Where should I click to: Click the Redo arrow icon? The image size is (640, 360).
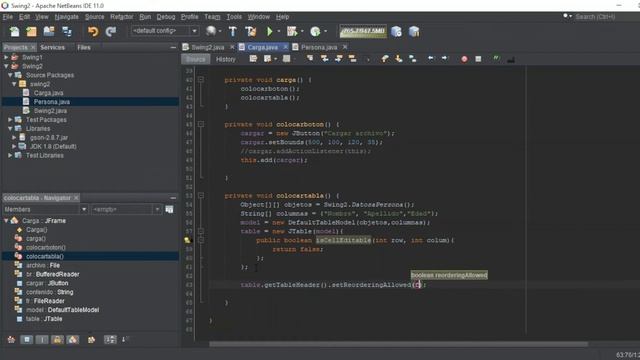pyautogui.click(x=111, y=31)
